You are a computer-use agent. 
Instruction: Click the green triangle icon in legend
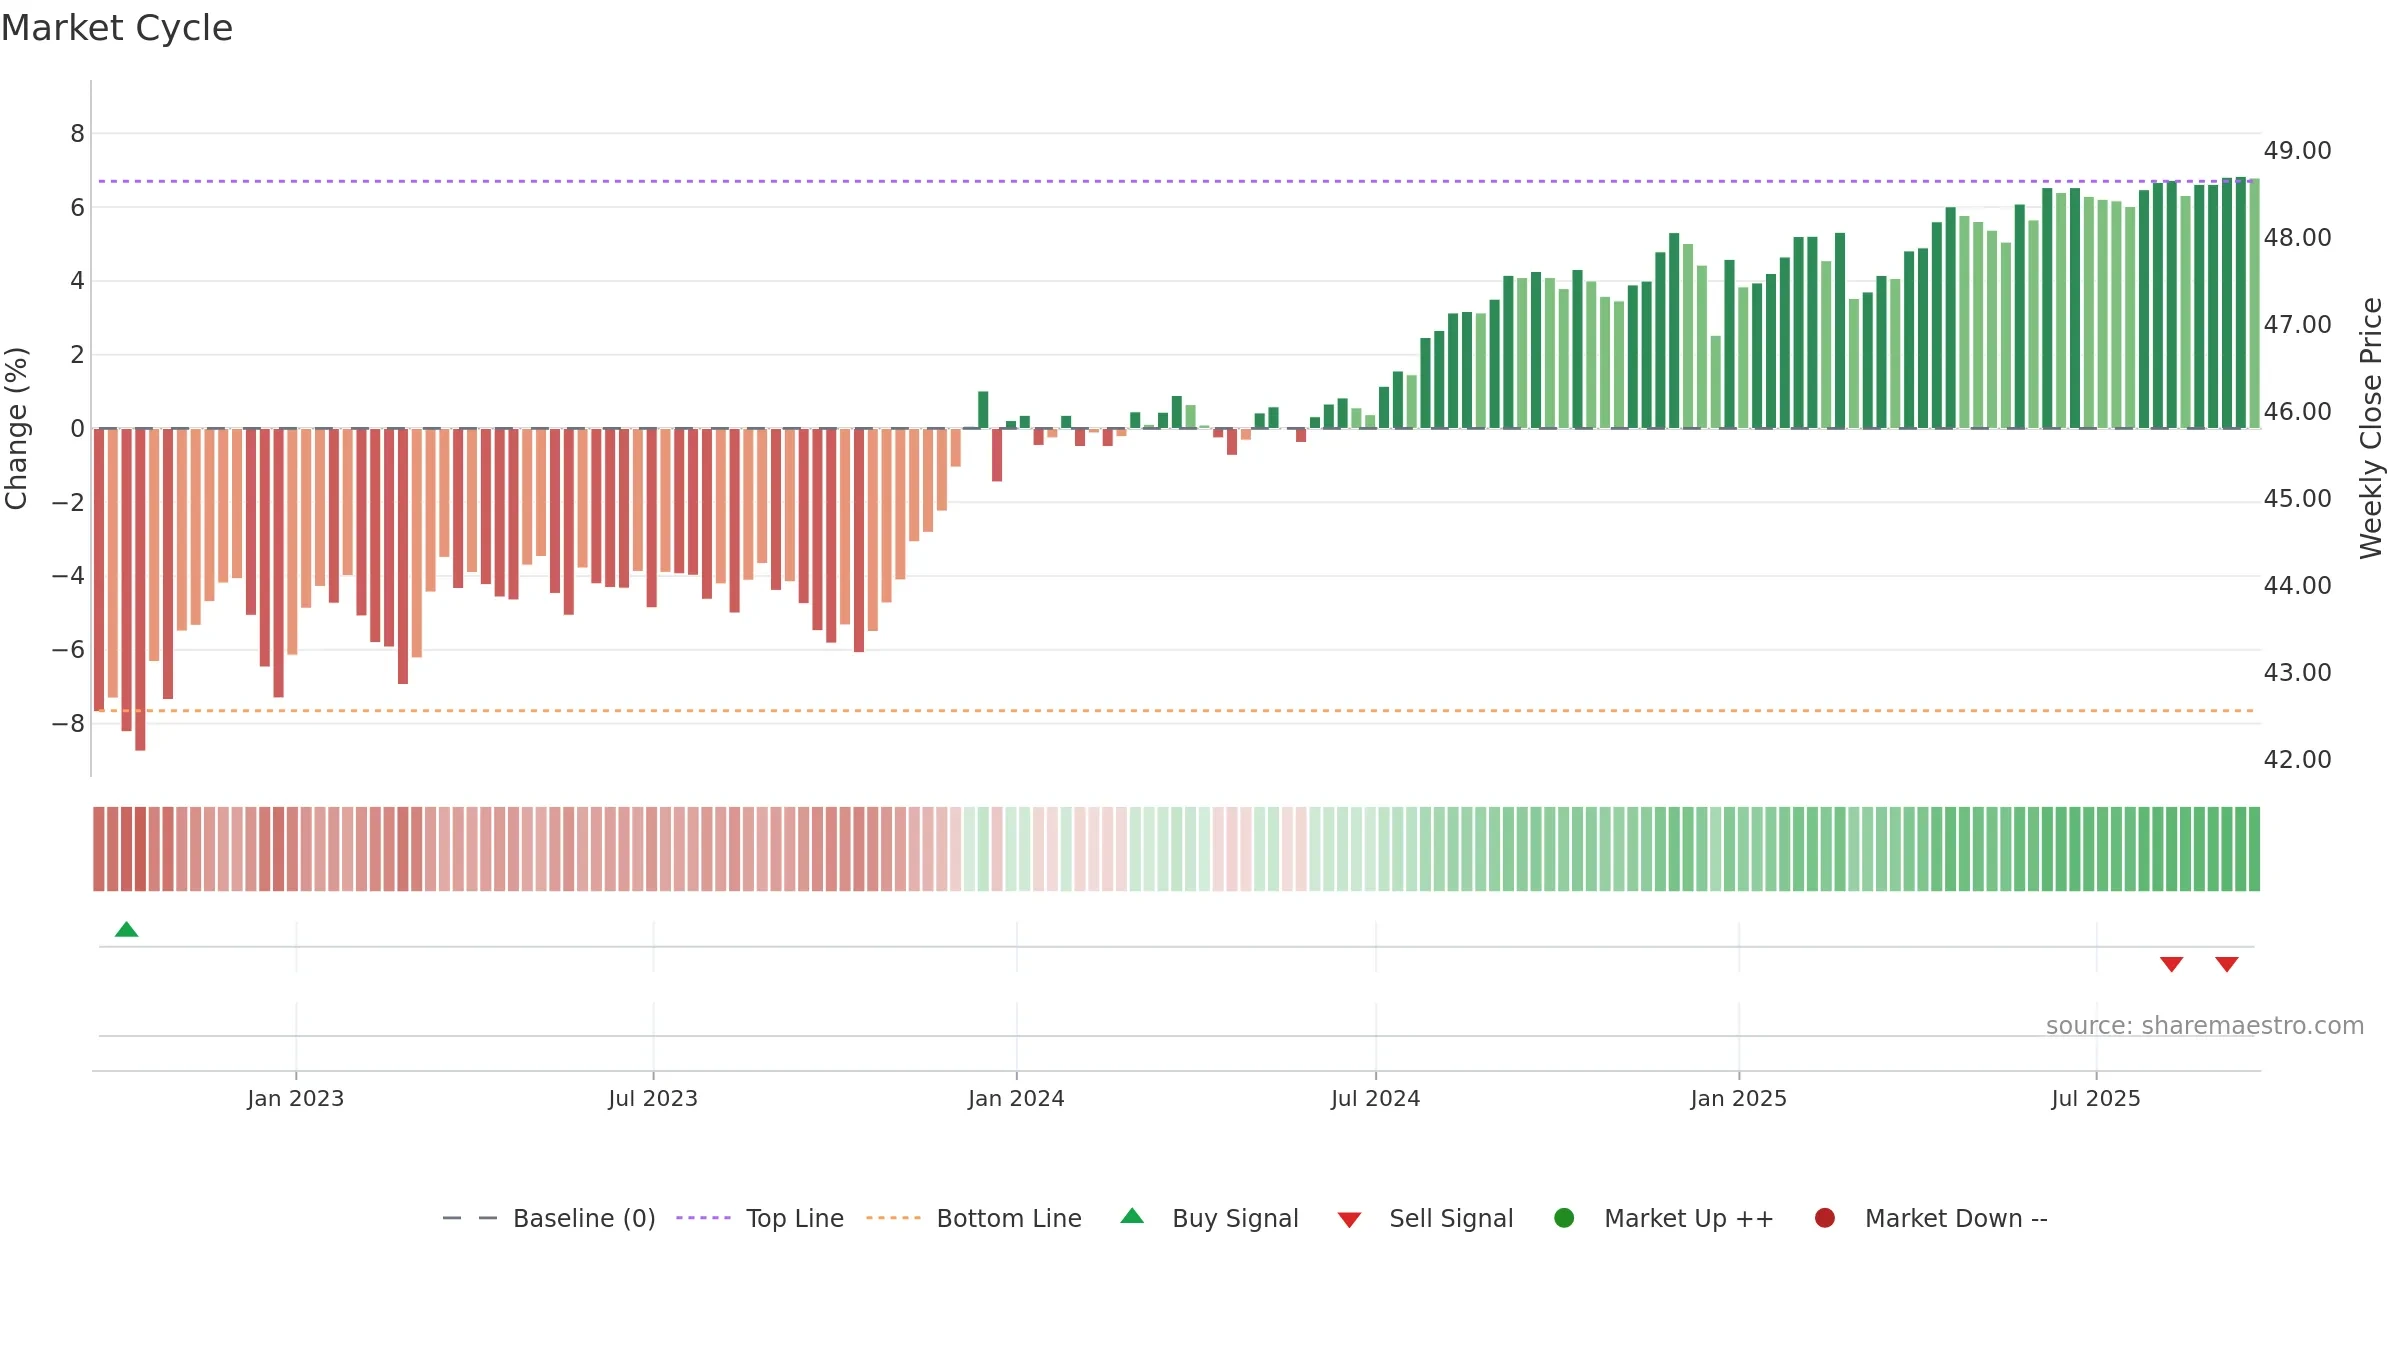click(1132, 1216)
